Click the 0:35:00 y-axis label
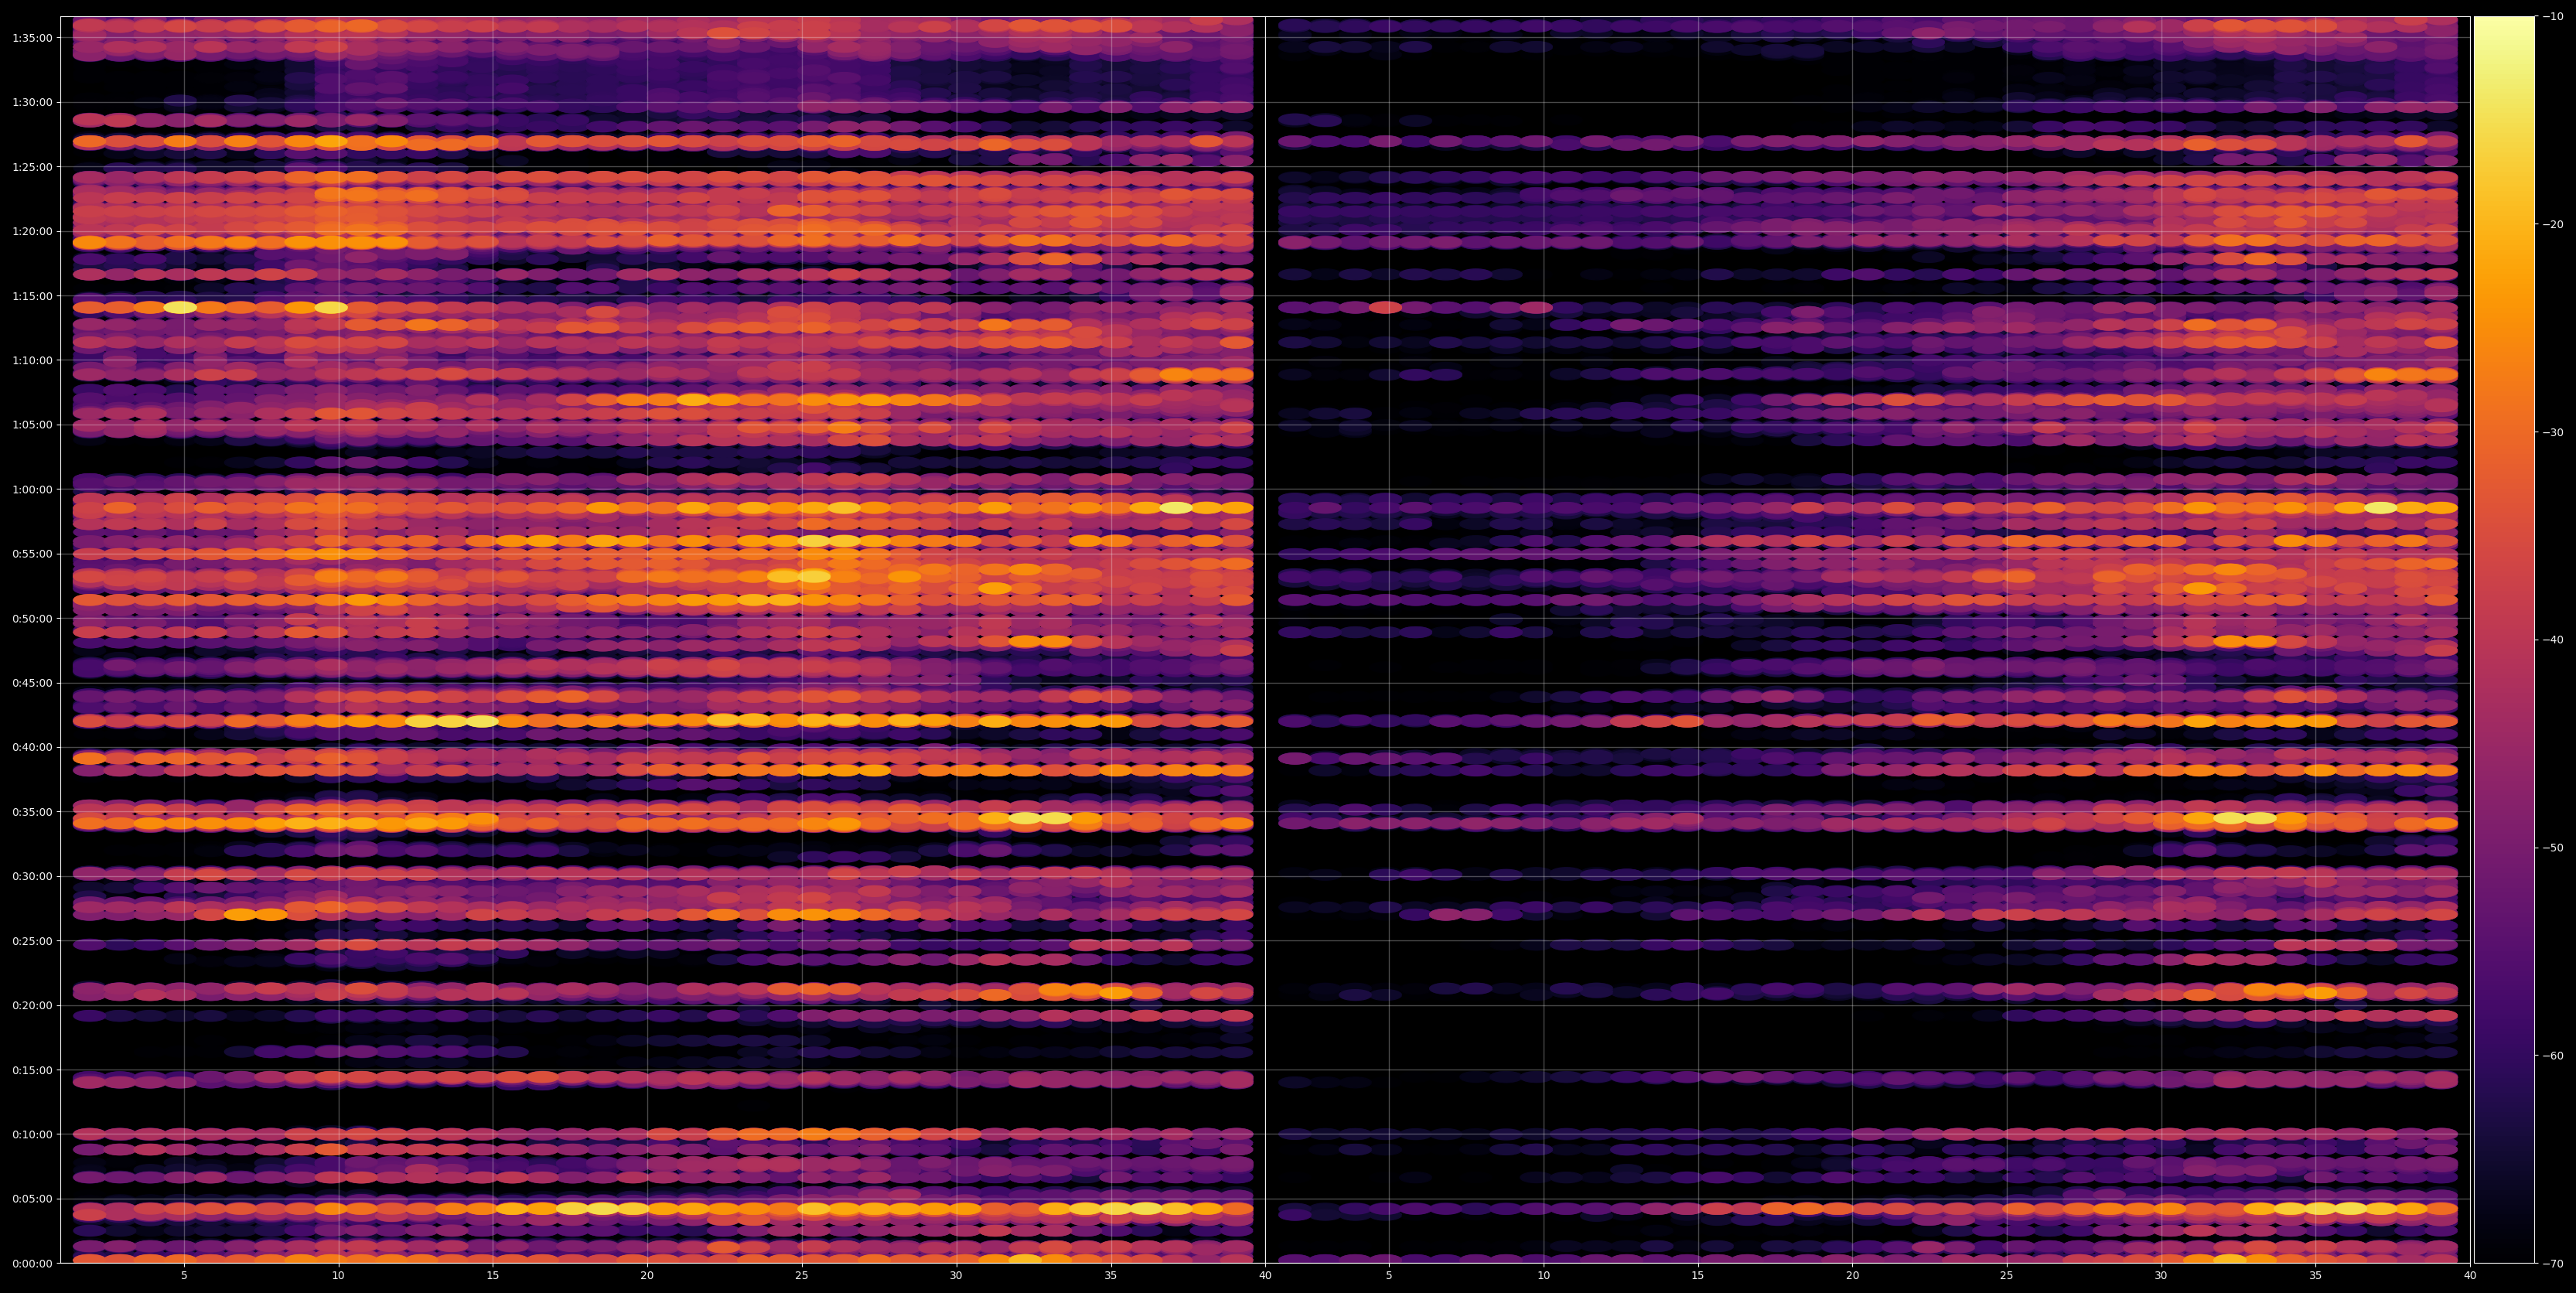The width and height of the screenshot is (2576, 1293). [x=33, y=812]
